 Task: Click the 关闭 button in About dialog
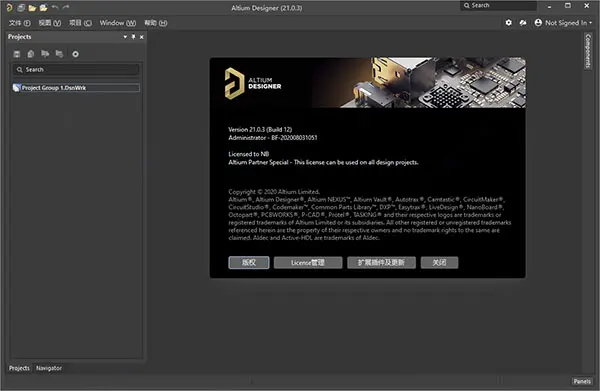point(439,262)
